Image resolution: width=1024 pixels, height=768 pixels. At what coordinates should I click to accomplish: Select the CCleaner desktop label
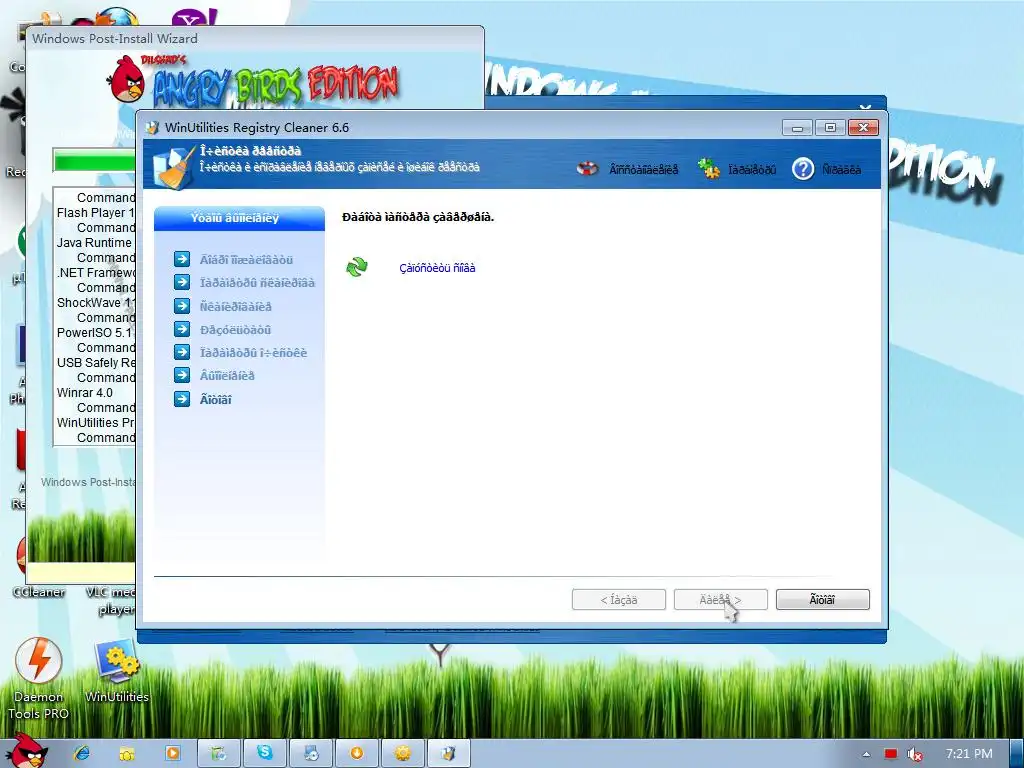39,592
